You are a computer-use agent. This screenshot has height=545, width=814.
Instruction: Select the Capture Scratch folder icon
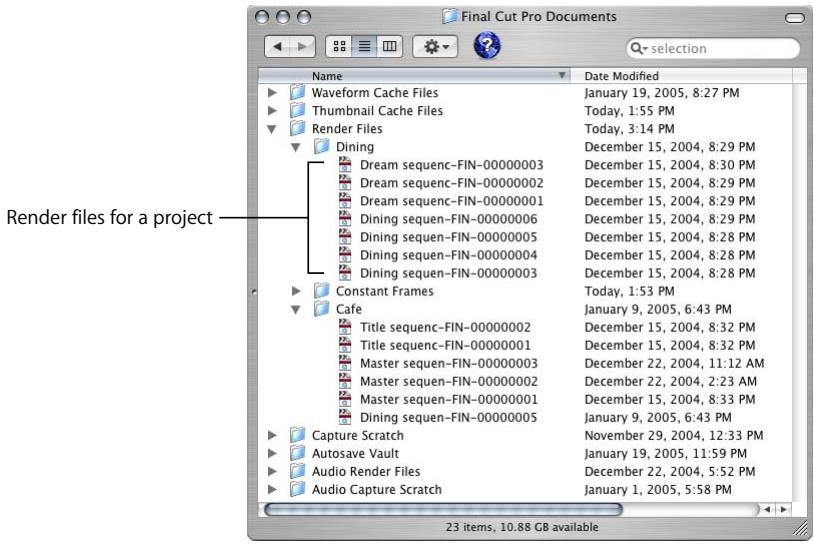pyautogui.click(x=297, y=435)
